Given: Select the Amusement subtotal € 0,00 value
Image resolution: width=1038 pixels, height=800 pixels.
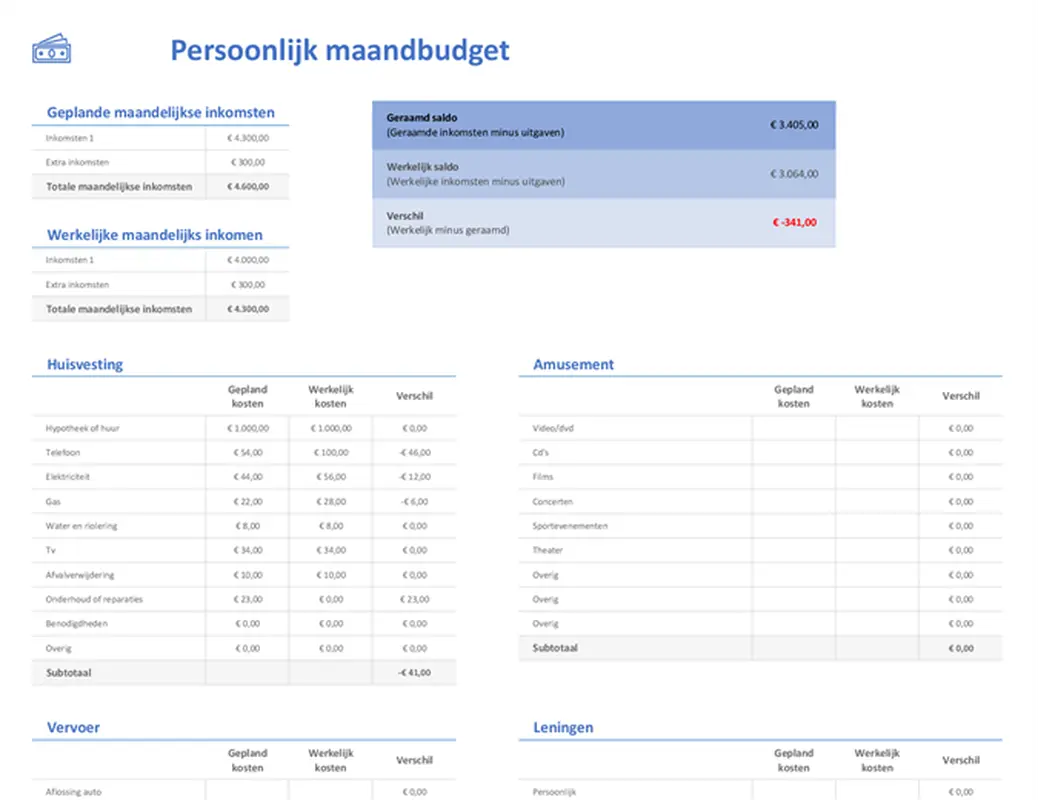Looking at the screenshot, I should point(961,648).
